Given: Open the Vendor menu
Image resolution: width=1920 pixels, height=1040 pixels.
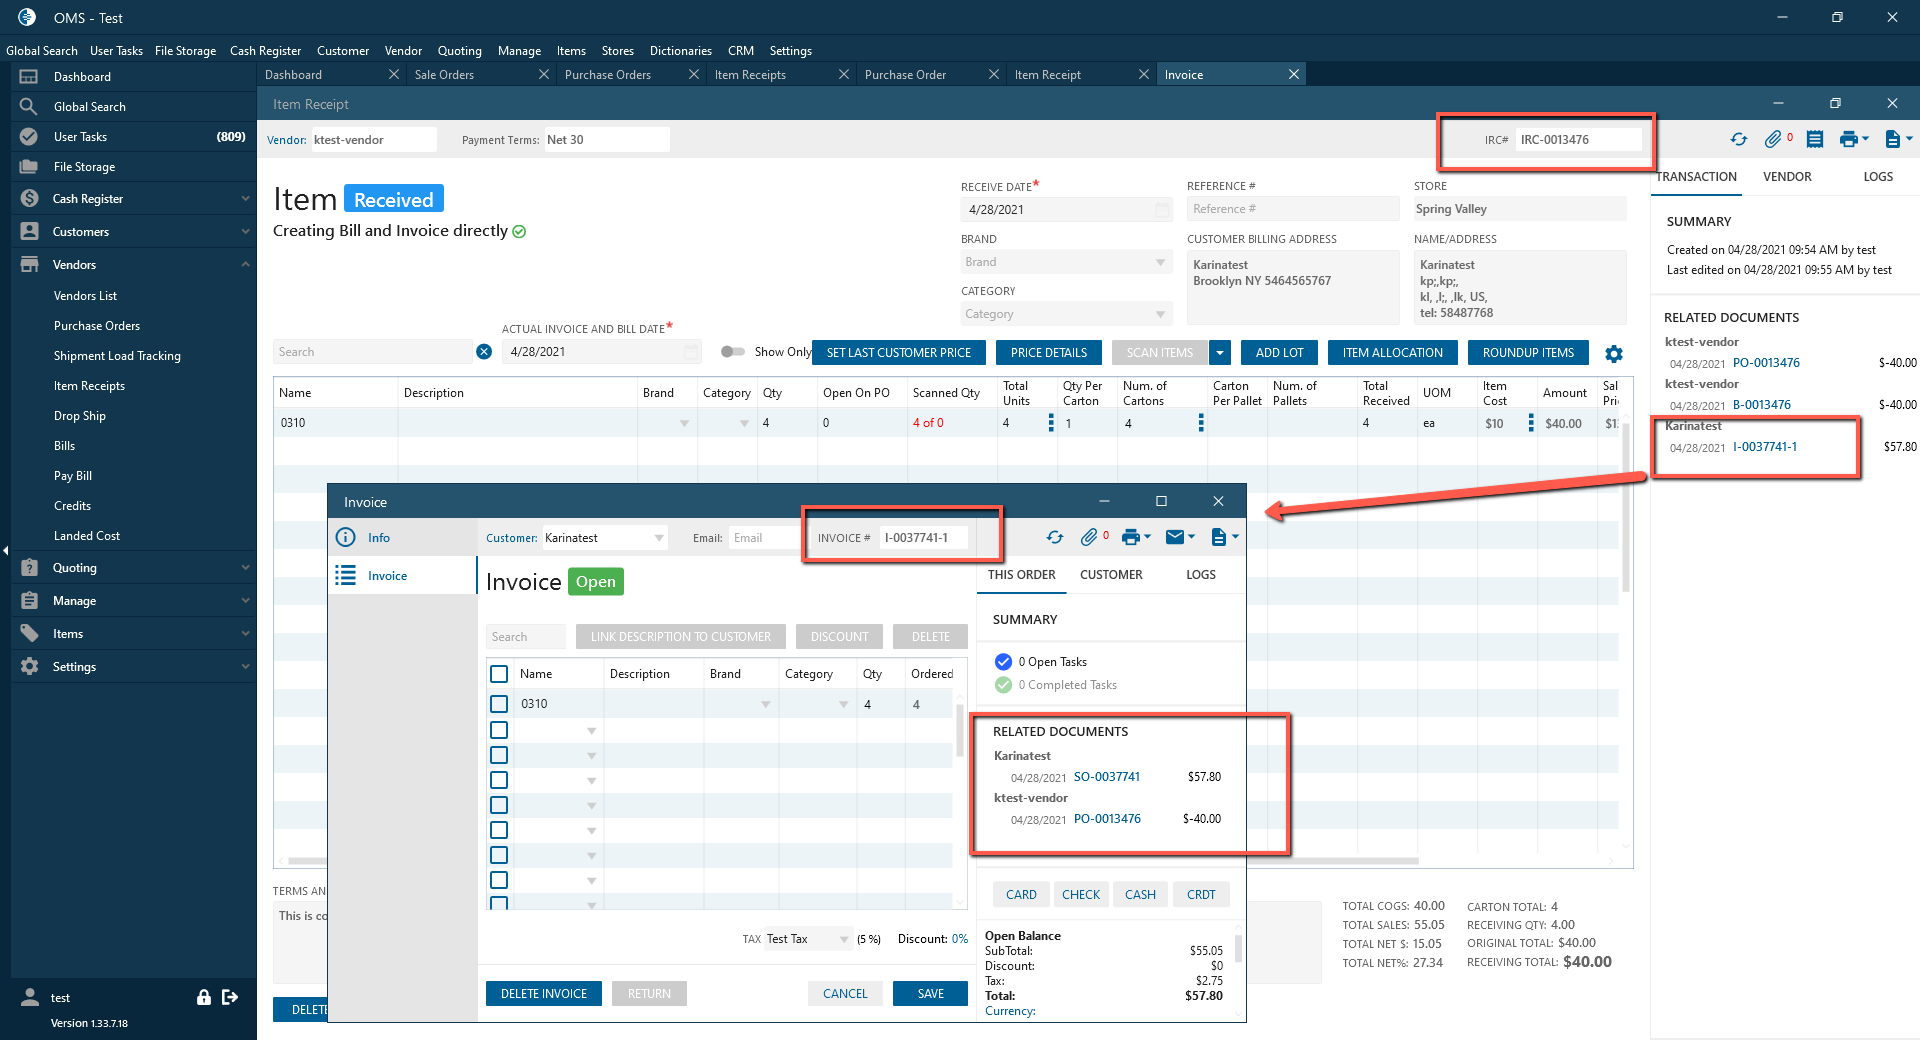Looking at the screenshot, I should pos(403,51).
